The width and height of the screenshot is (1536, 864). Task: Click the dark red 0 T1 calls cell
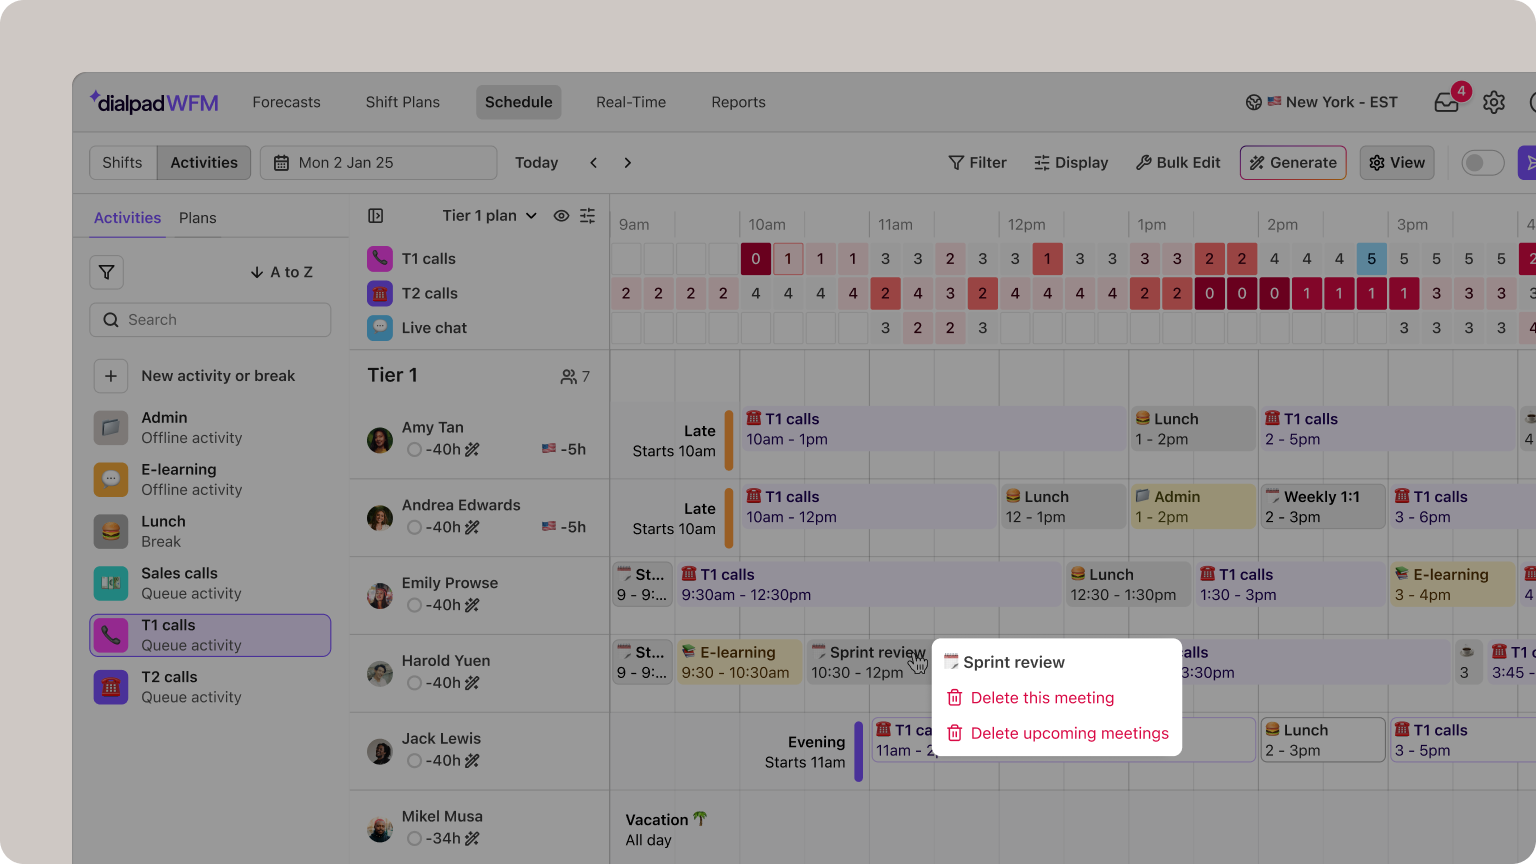[x=755, y=259]
